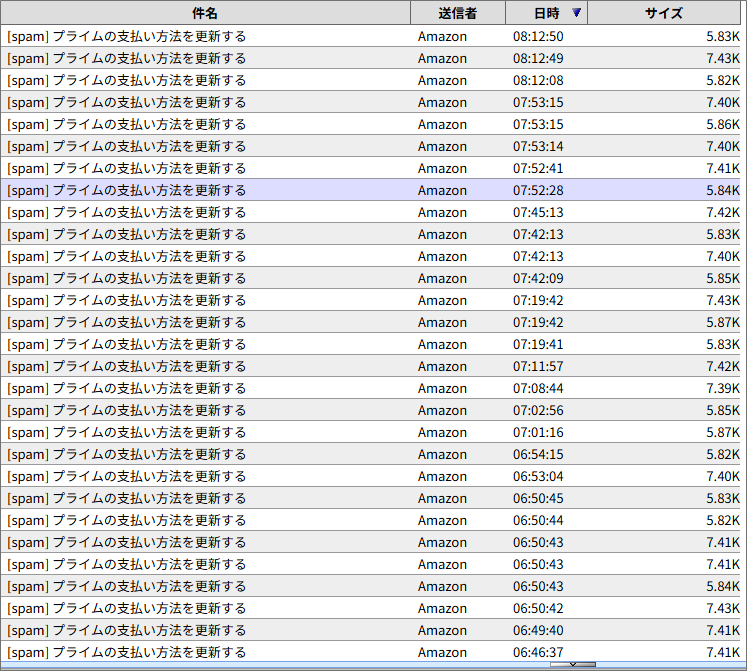Select the 07:53:15 message sized 7.40K

click(x=371, y=102)
